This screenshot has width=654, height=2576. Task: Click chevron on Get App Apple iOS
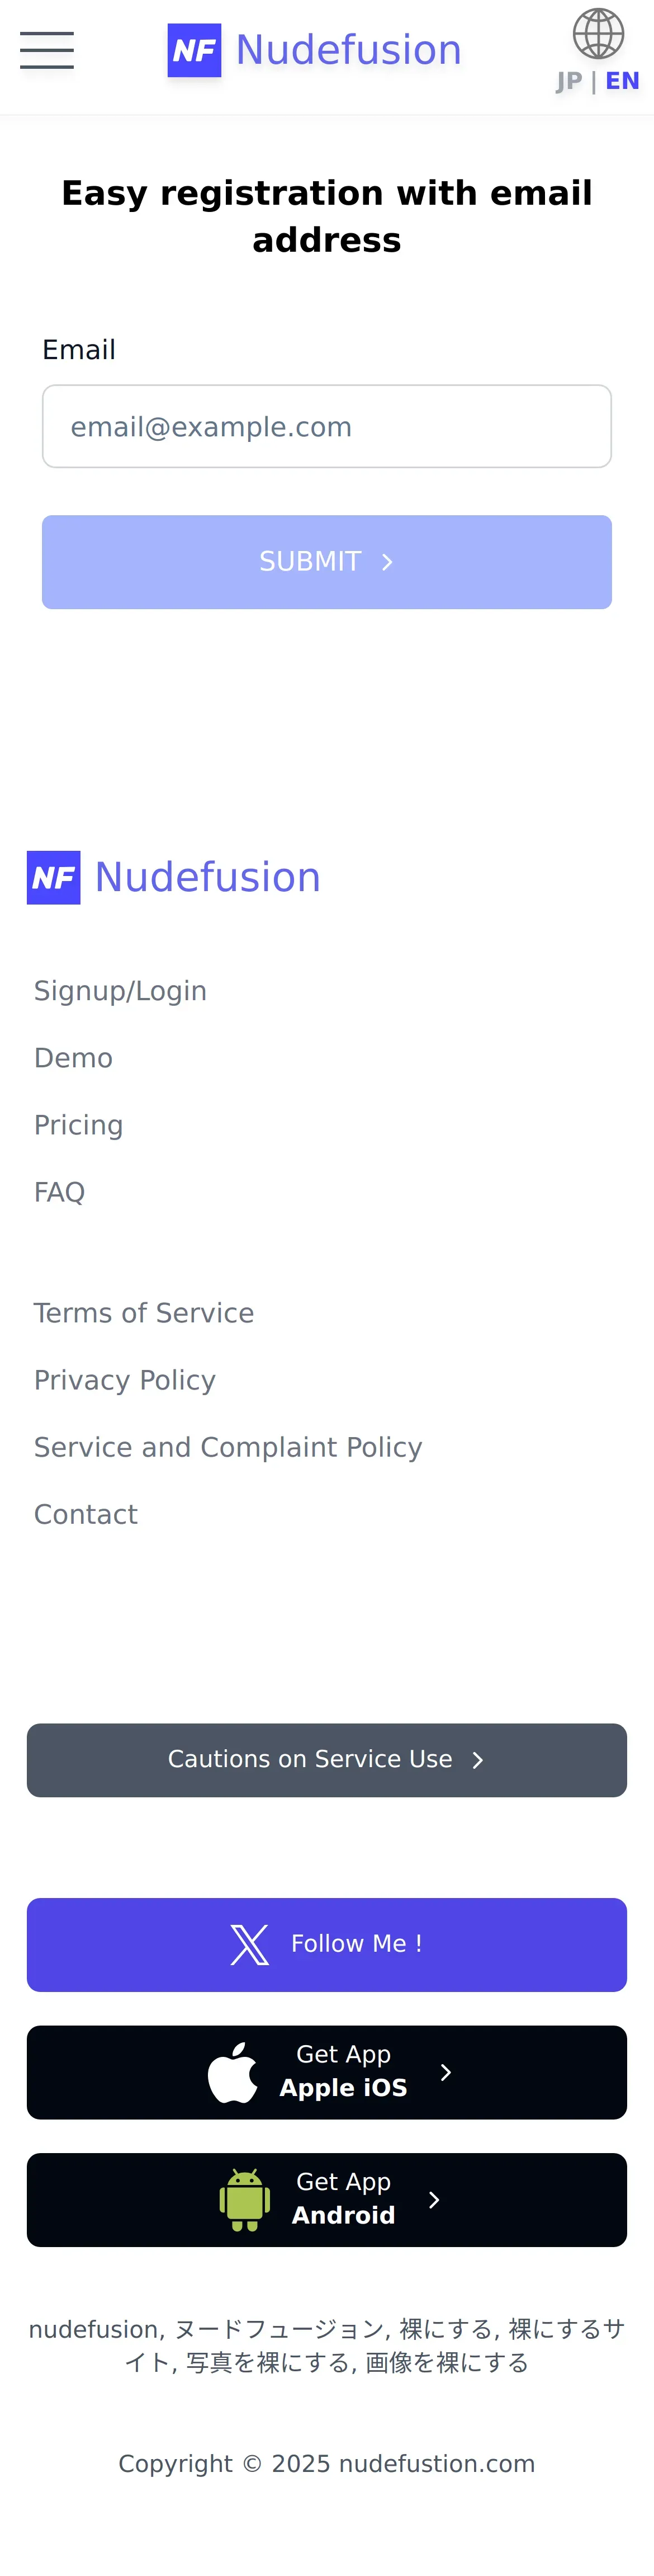point(446,2072)
